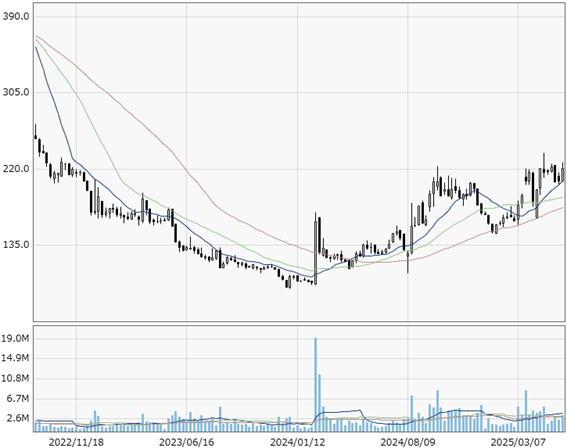Click the 2025/03/07 date label

[518, 442]
